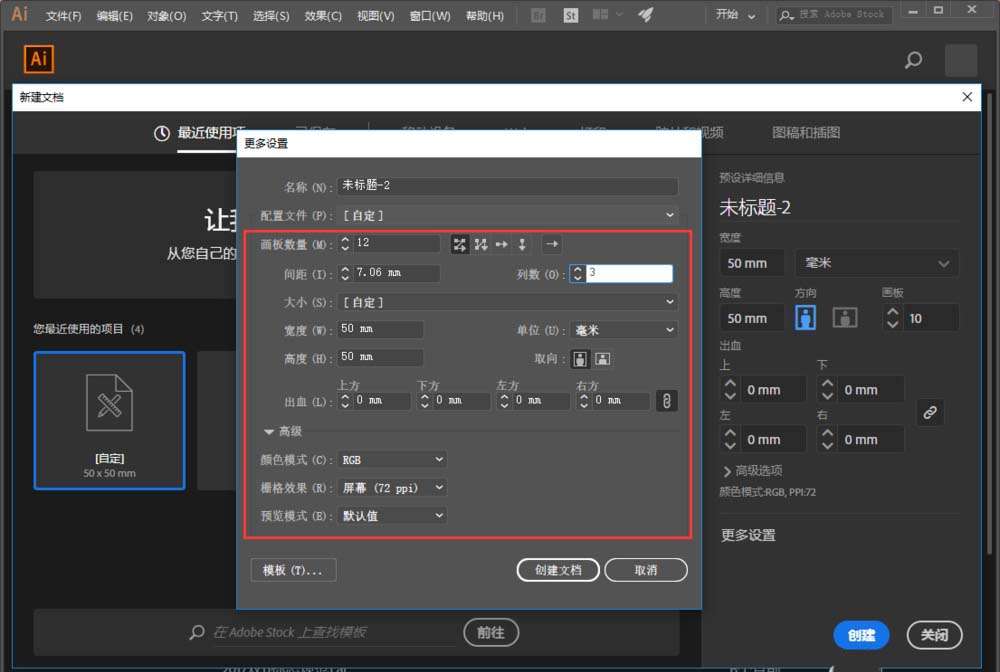The image size is (1000, 672).
Task: Click the user profile box beside the search icon
Action: (x=960, y=60)
